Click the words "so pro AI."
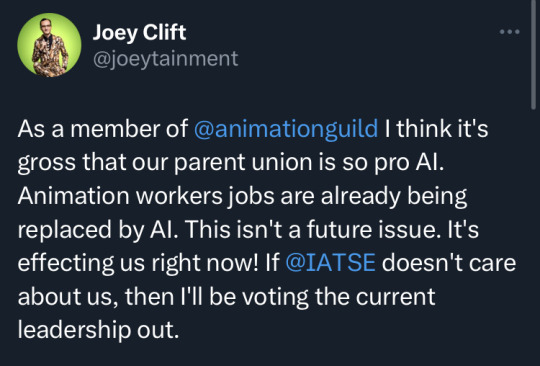The image size is (540, 366). (x=393, y=163)
